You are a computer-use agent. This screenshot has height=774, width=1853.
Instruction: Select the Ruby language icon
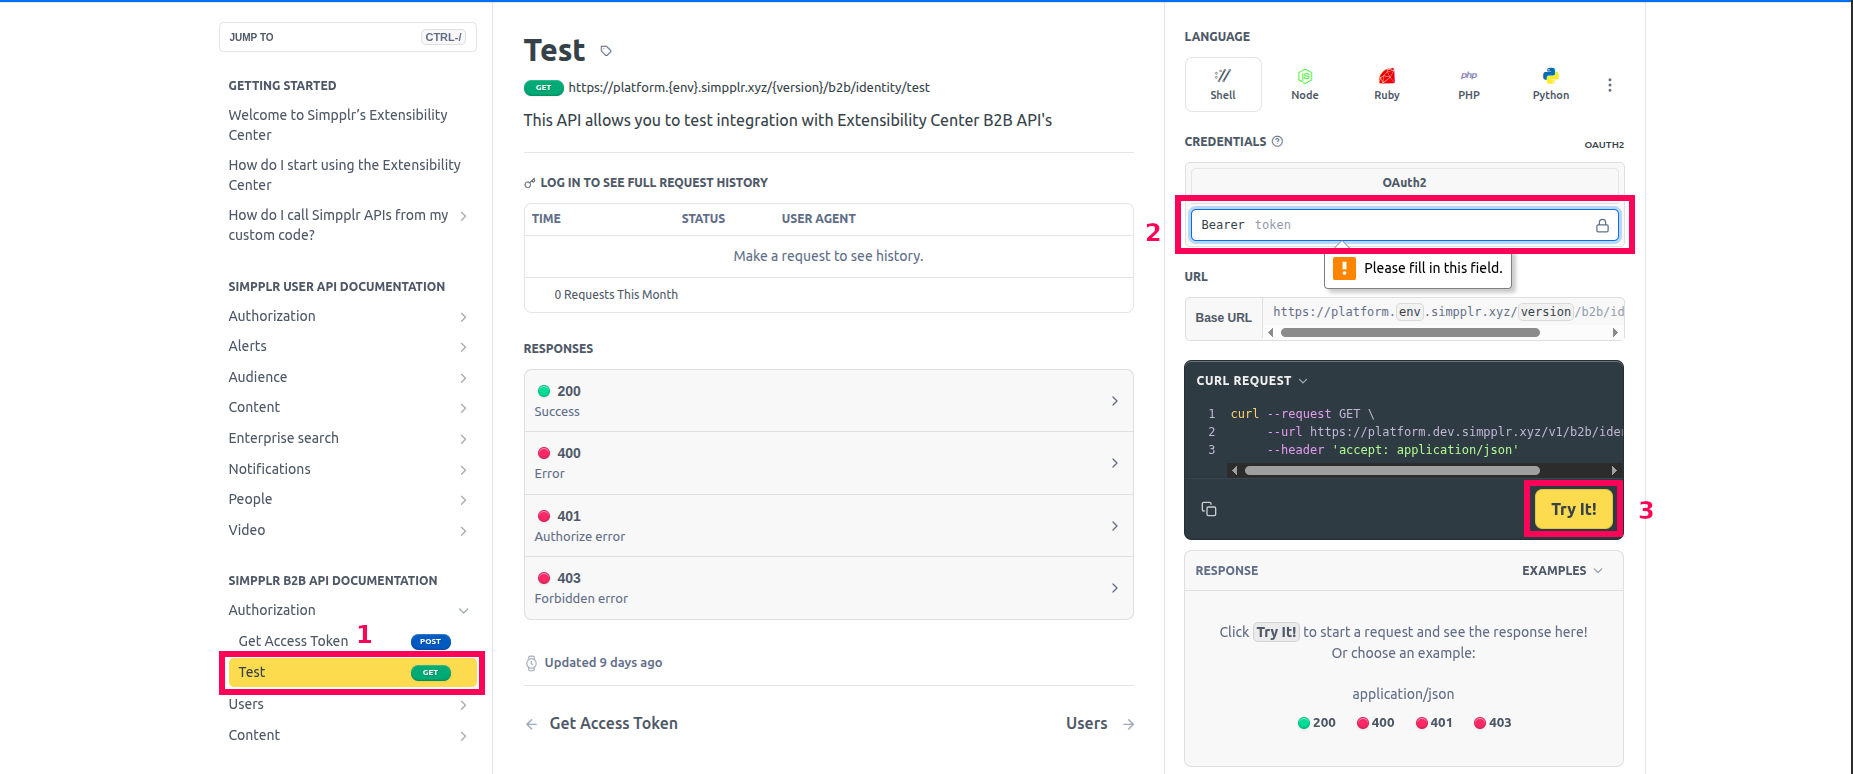point(1386,84)
